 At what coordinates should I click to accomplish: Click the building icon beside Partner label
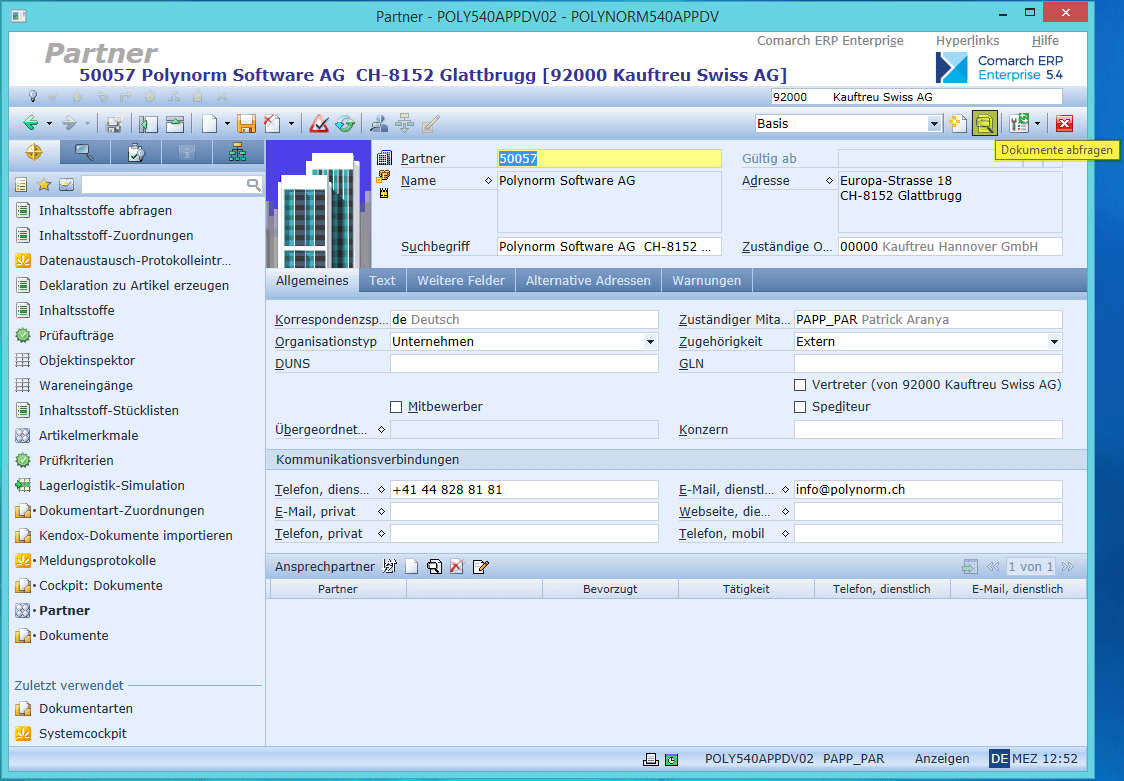click(x=384, y=158)
